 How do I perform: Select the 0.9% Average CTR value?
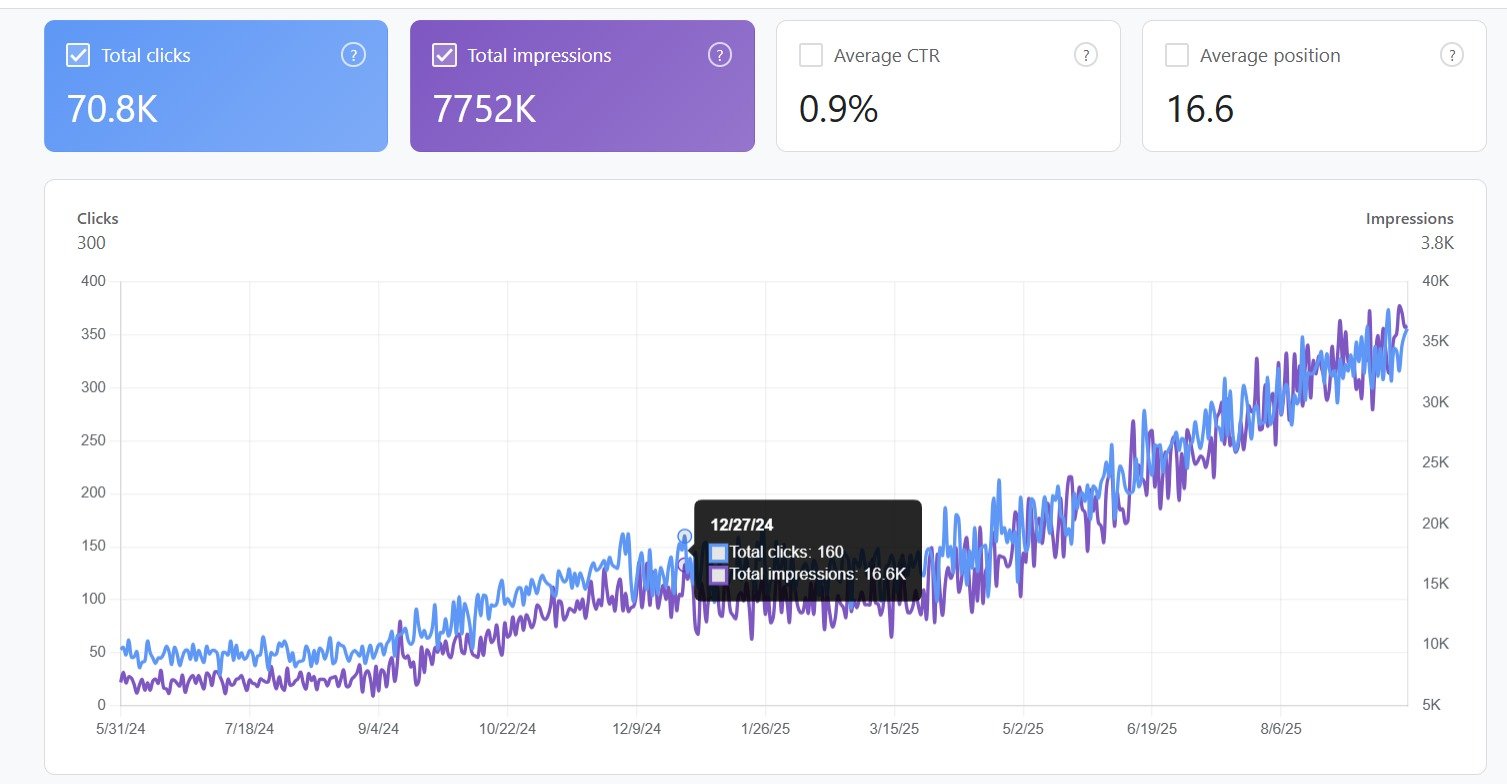point(838,108)
